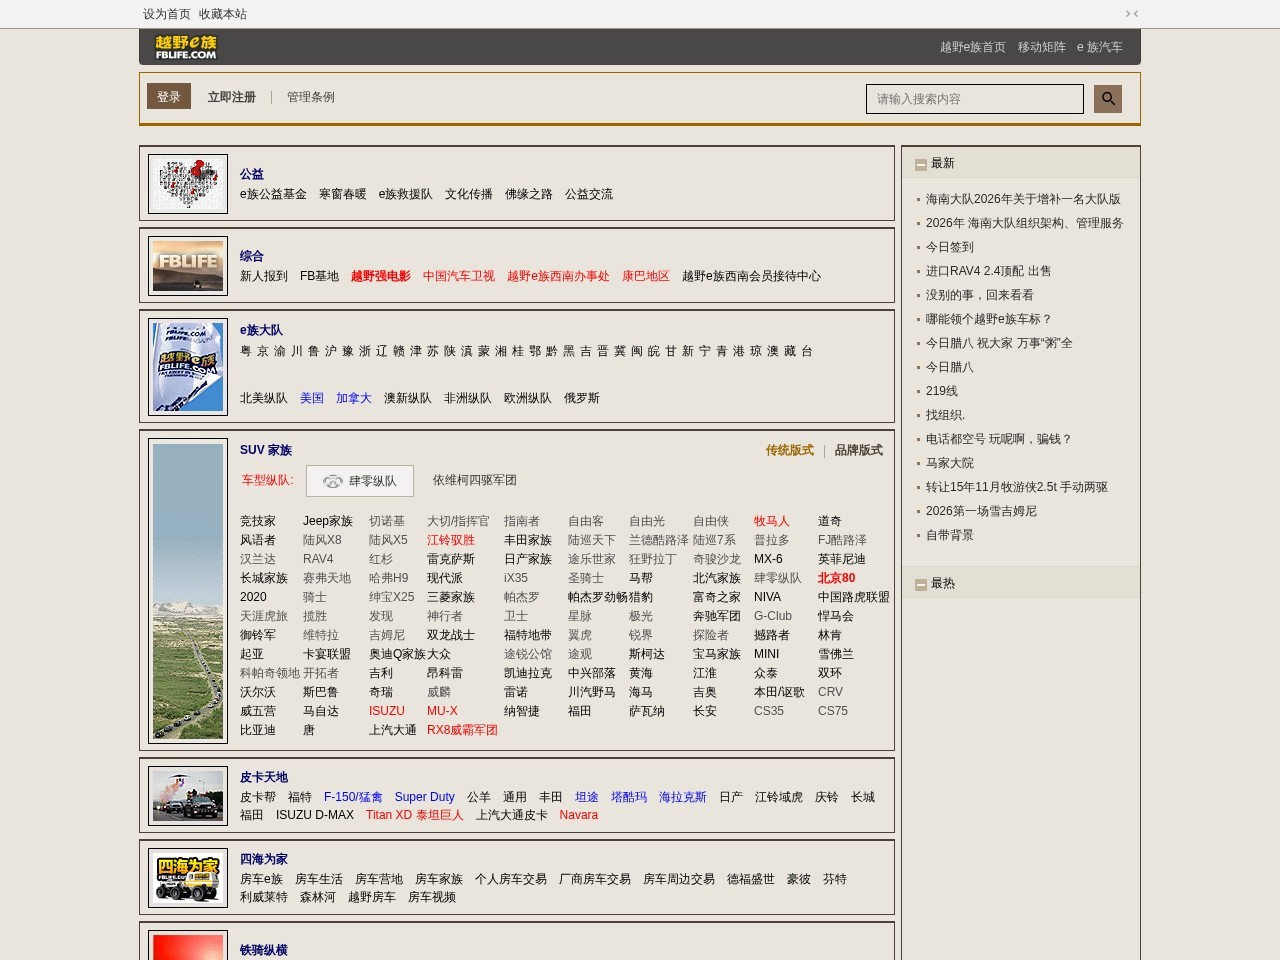The image size is (1280, 960).
Task: Collapse the 最新 sidebar panel
Action: coord(920,164)
